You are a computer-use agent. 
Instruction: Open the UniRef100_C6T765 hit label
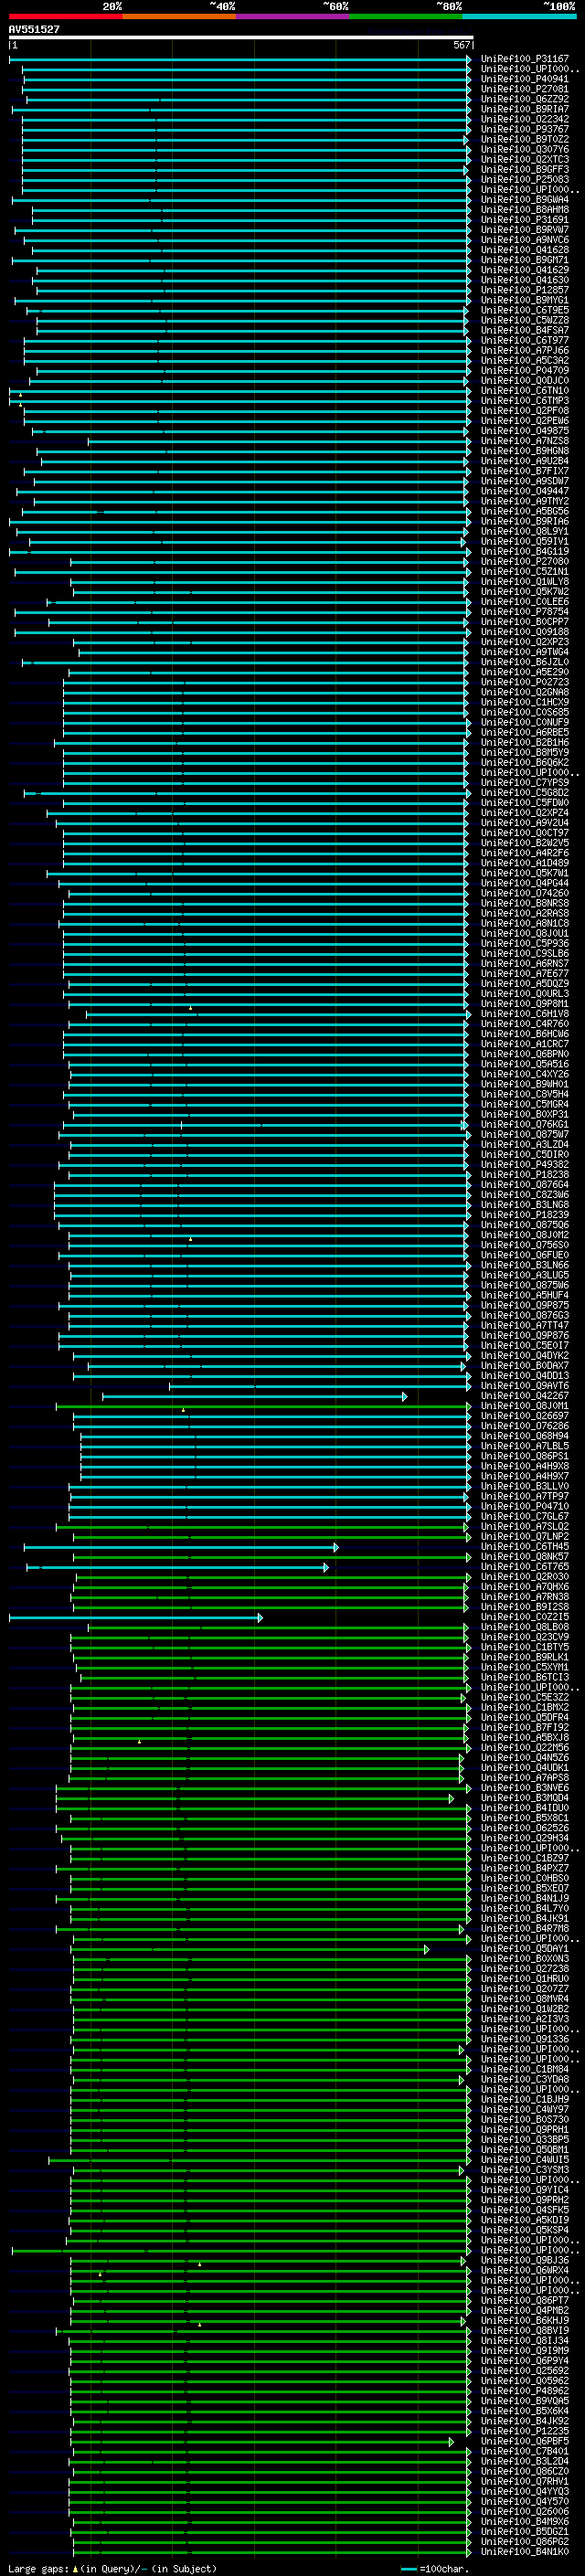[x=525, y=1567]
